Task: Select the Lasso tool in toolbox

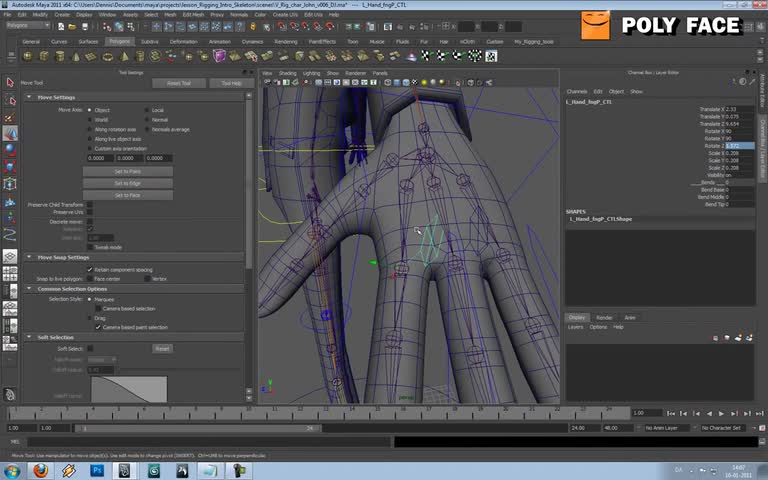Action: (x=10, y=99)
